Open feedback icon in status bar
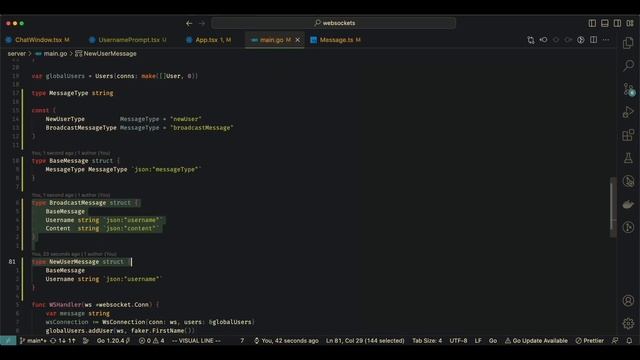The image size is (640, 360). (615, 340)
